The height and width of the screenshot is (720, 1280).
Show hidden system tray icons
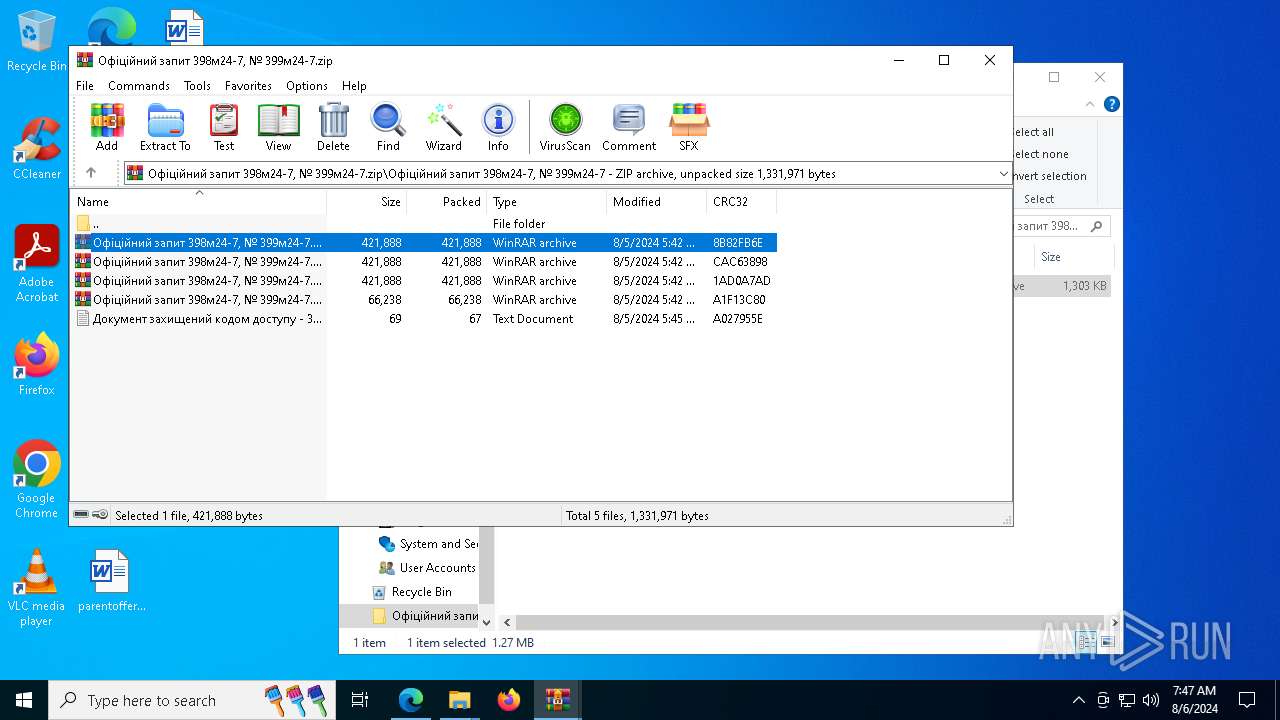(1078, 700)
